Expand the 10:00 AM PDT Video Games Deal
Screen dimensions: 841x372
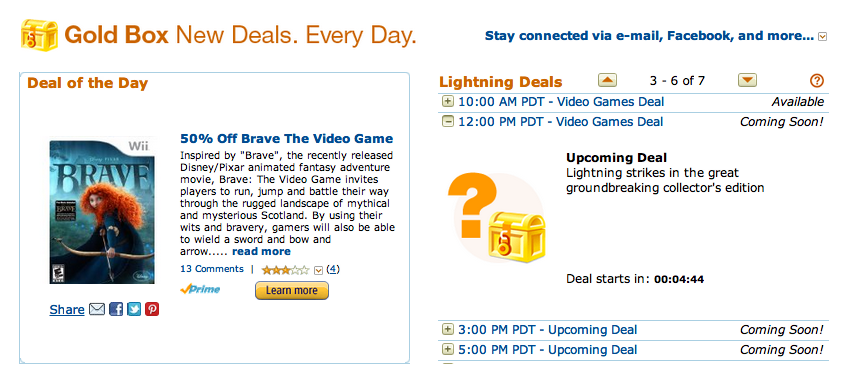(447, 101)
